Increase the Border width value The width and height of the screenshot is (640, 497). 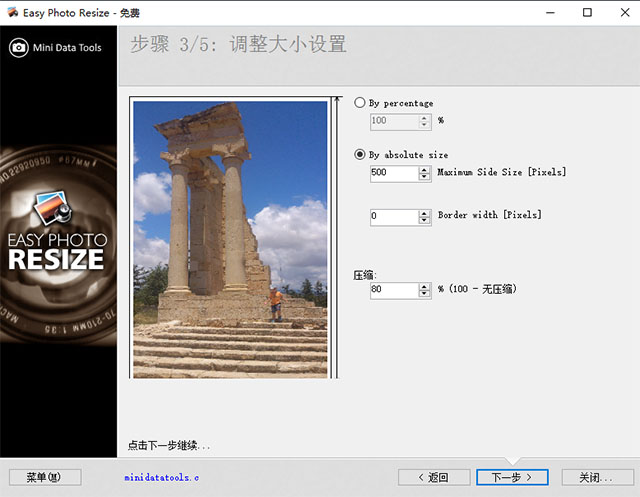[x=425, y=212]
